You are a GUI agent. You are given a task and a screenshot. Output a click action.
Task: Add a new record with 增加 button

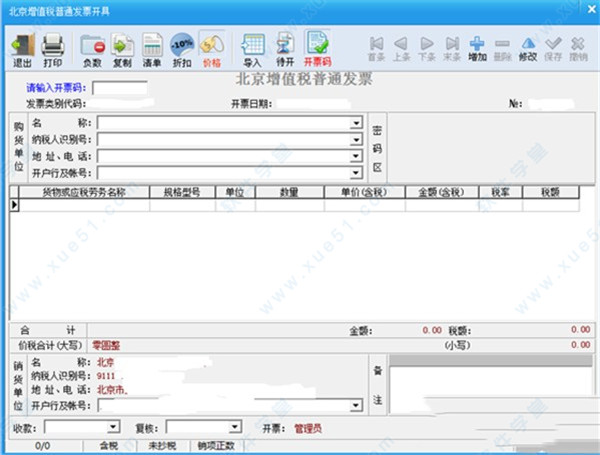[x=477, y=47]
